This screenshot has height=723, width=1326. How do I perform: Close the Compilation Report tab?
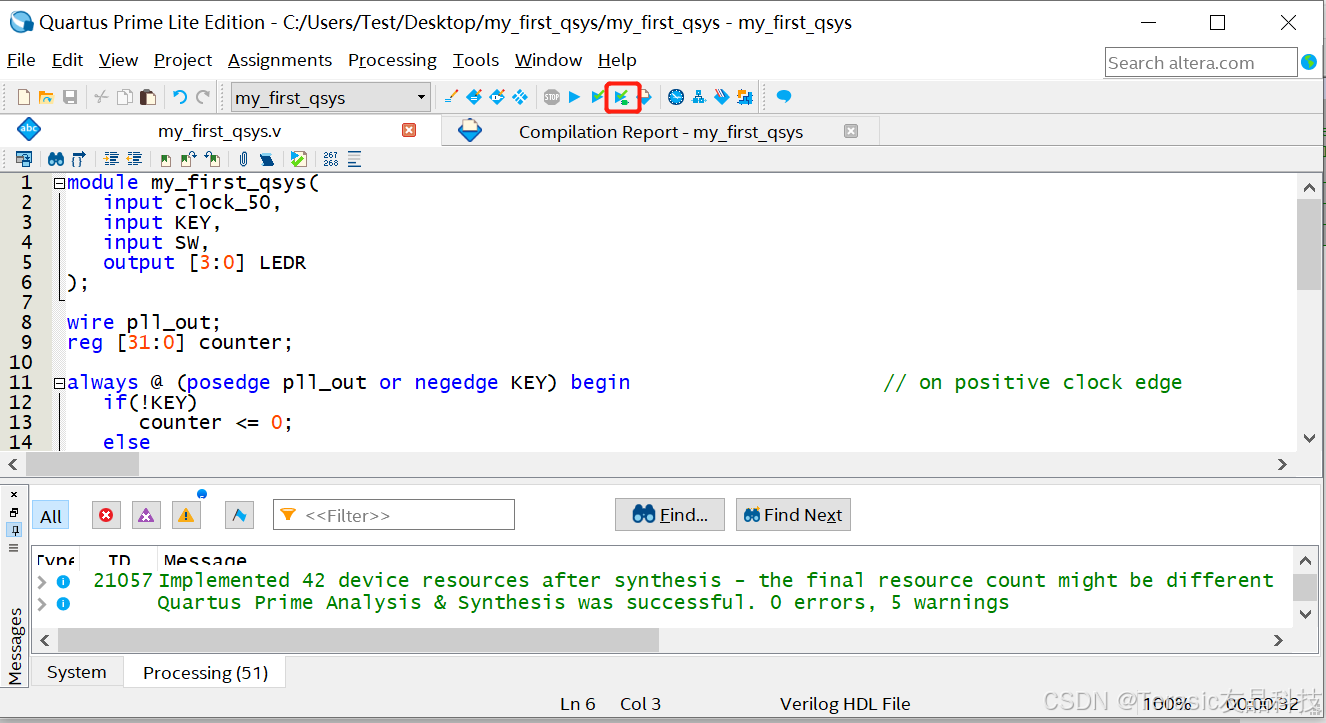click(x=851, y=131)
